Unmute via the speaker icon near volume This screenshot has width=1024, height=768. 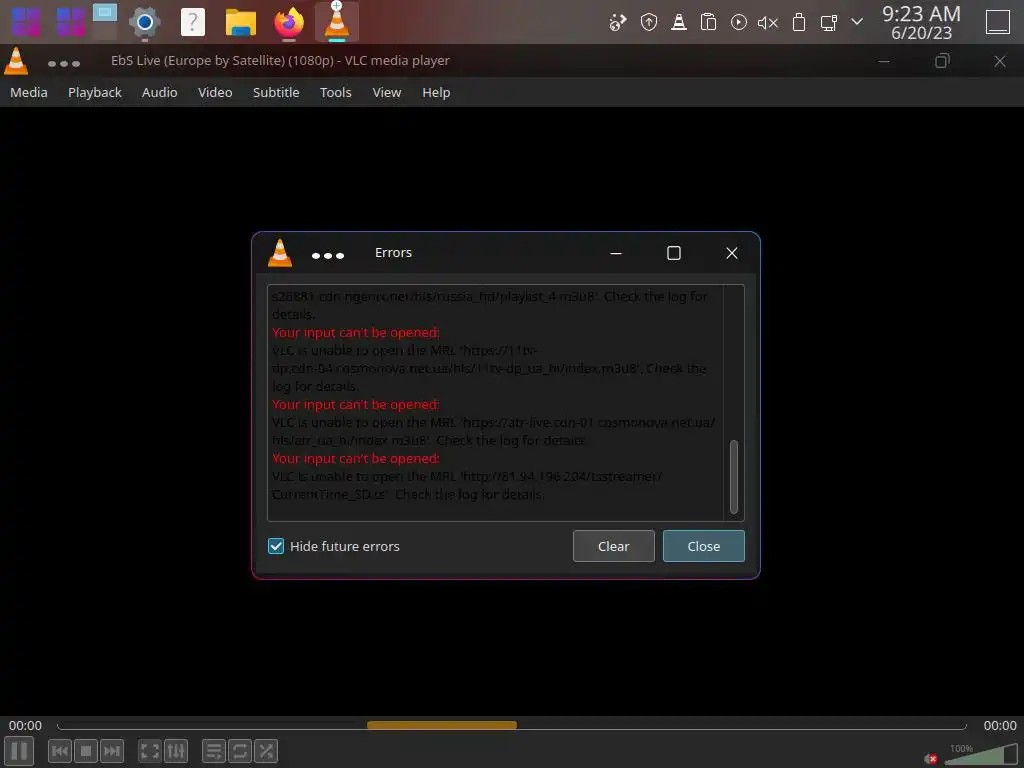tap(931, 758)
